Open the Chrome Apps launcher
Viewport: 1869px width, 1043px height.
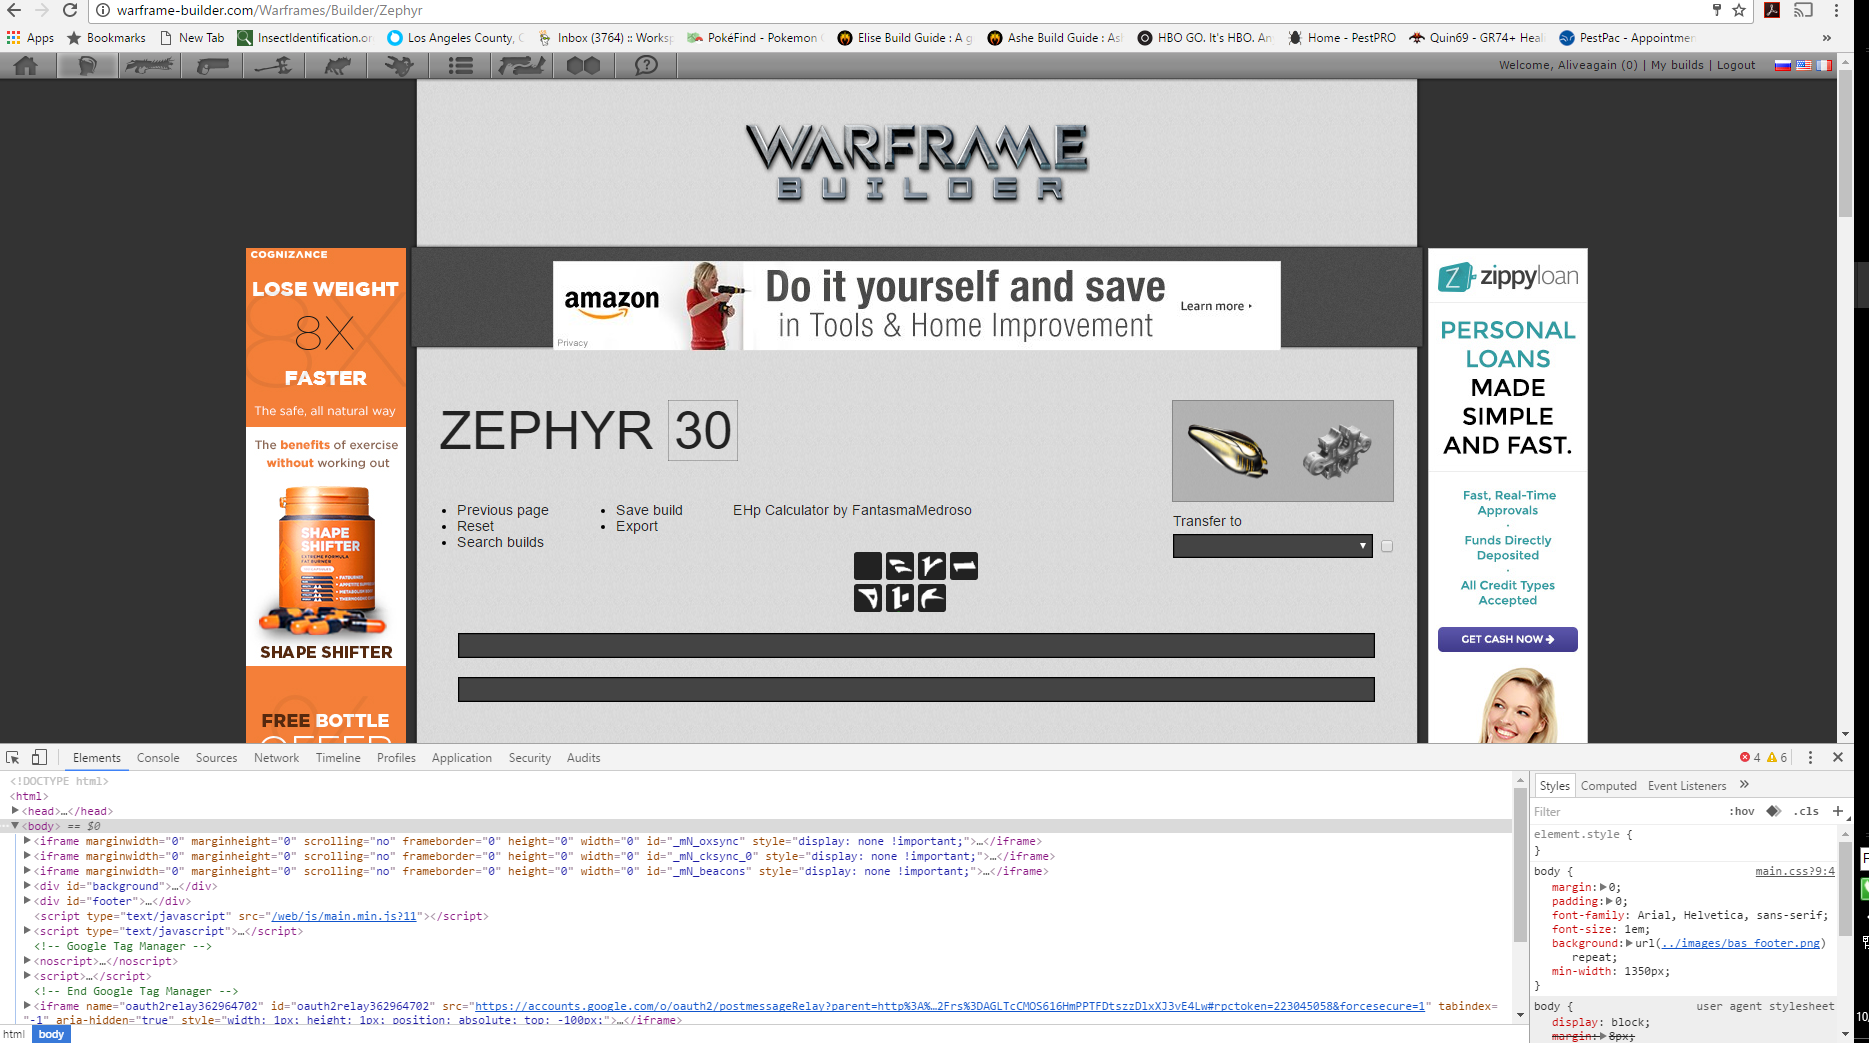point(30,38)
